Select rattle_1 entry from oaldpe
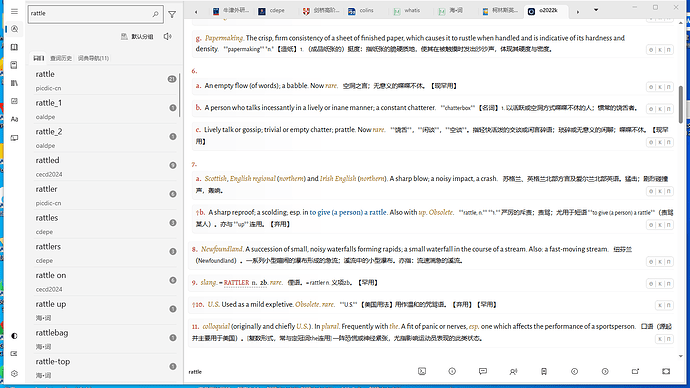This screenshot has width=690, height=388. 106,109
